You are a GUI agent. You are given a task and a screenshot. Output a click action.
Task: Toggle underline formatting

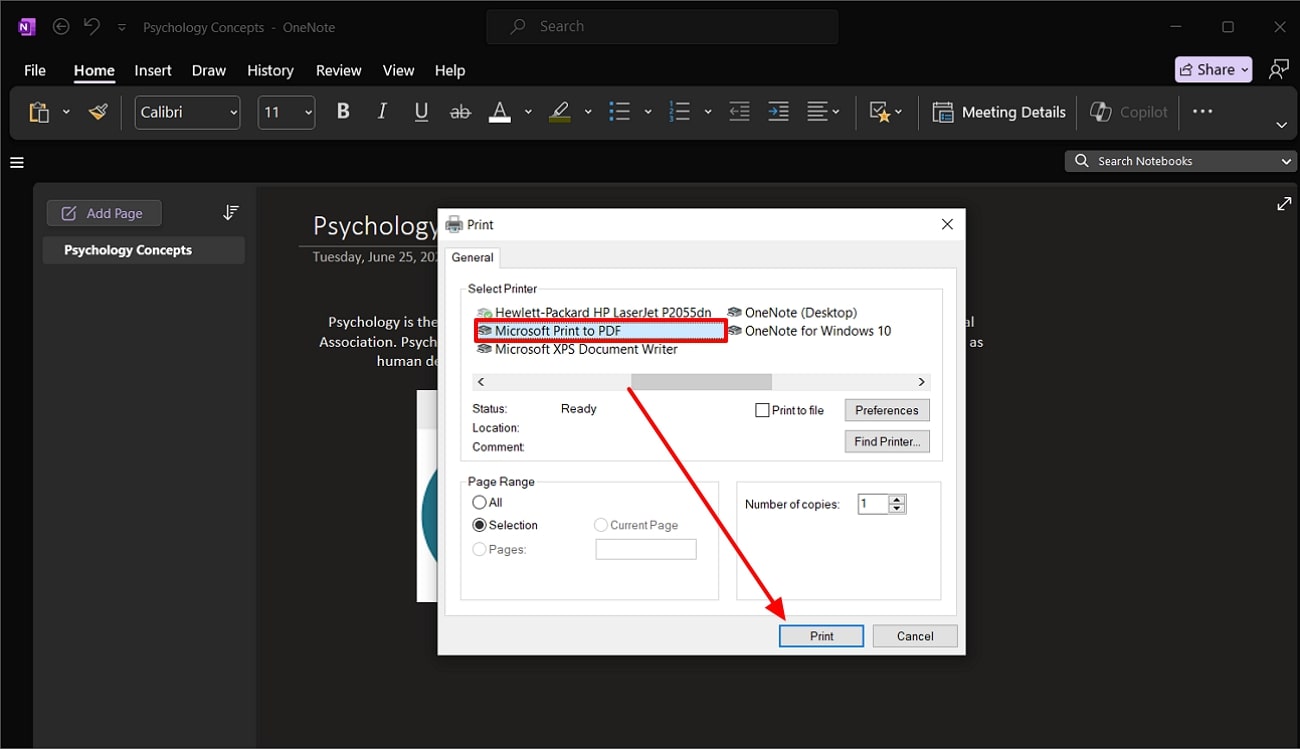(x=421, y=112)
